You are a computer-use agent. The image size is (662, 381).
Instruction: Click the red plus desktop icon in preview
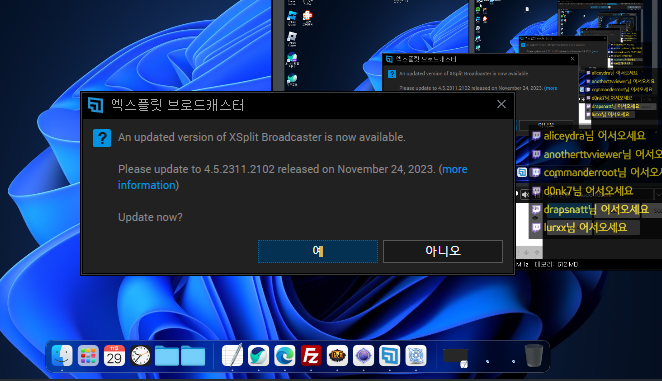click(307, 15)
